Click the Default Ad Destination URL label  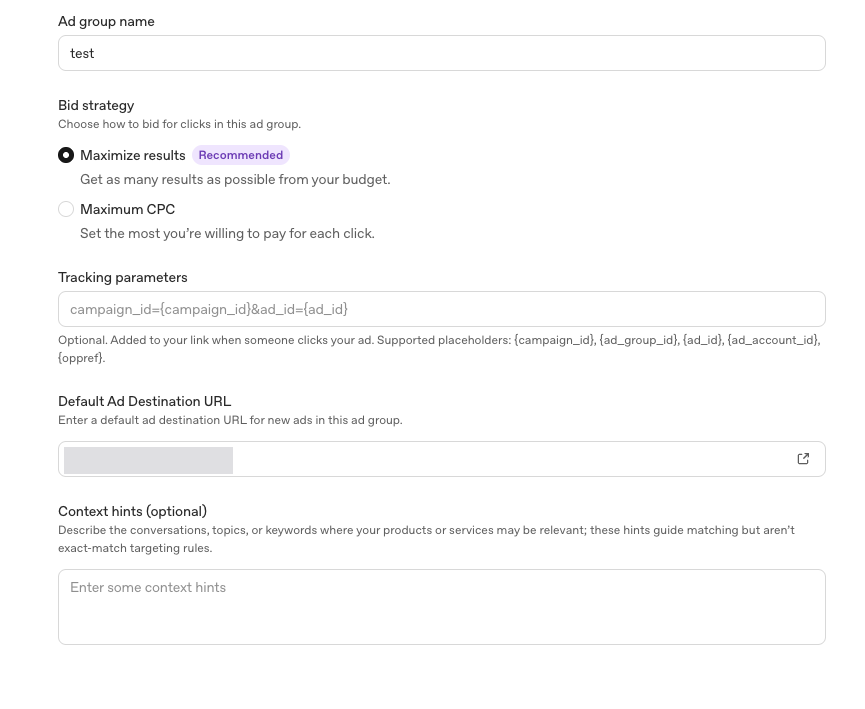click(x=145, y=401)
